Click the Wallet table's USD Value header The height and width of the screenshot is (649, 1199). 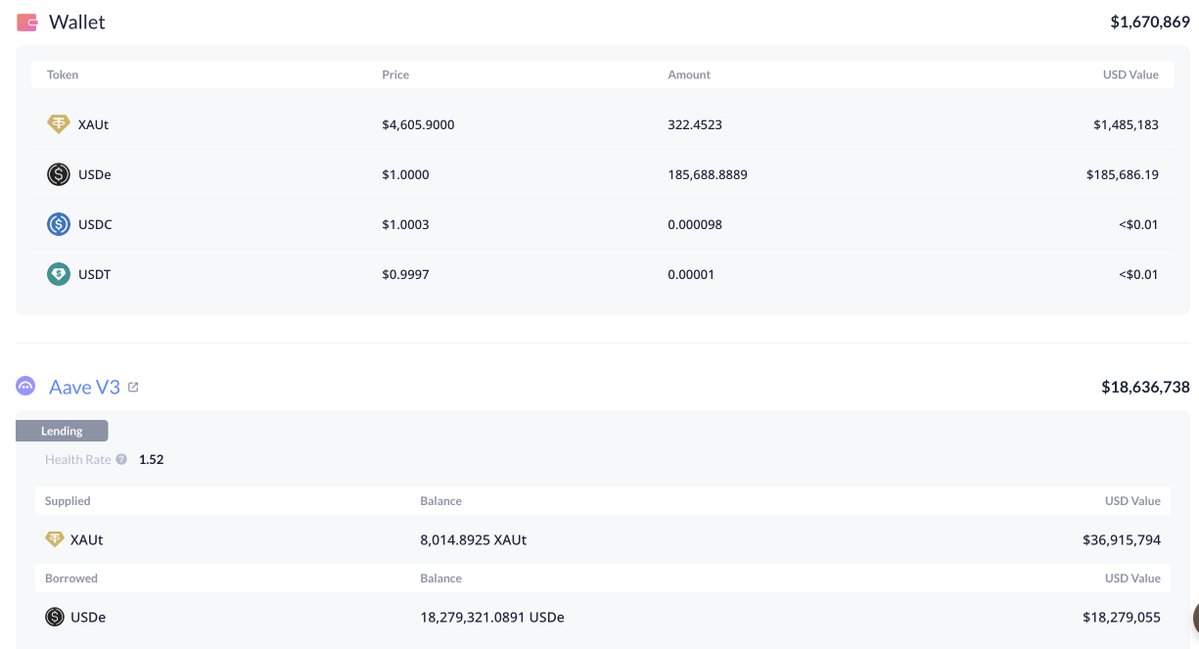coord(1130,75)
